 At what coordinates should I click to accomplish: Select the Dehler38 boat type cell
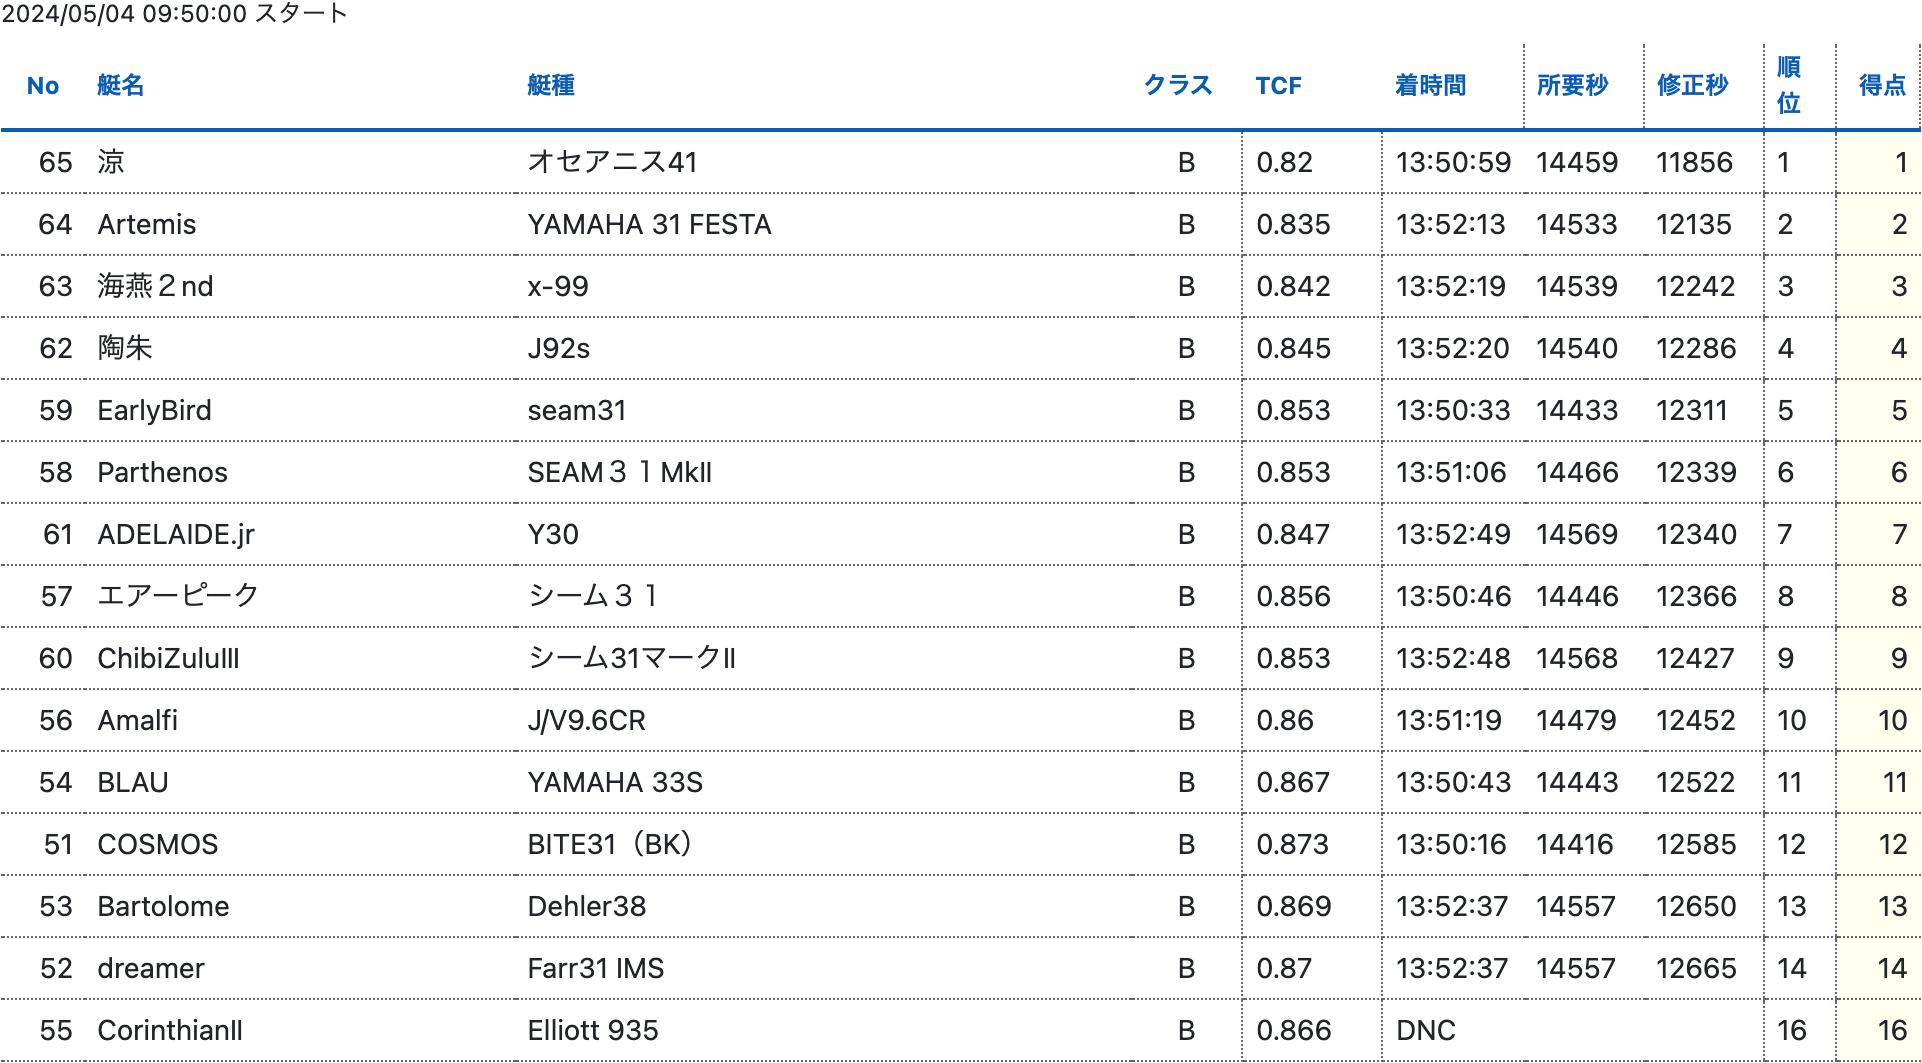(586, 907)
